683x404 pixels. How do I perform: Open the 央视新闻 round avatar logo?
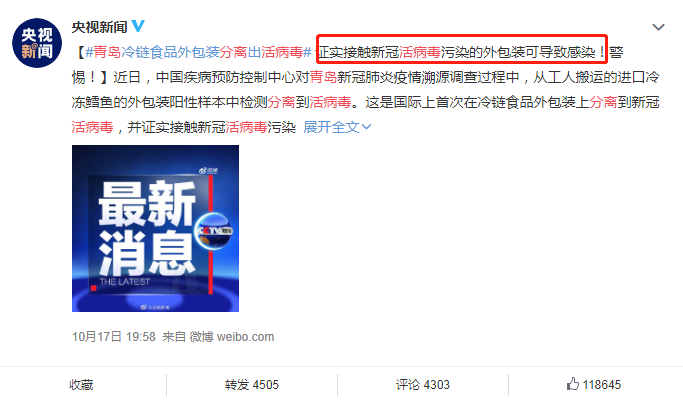coord(37,43)
